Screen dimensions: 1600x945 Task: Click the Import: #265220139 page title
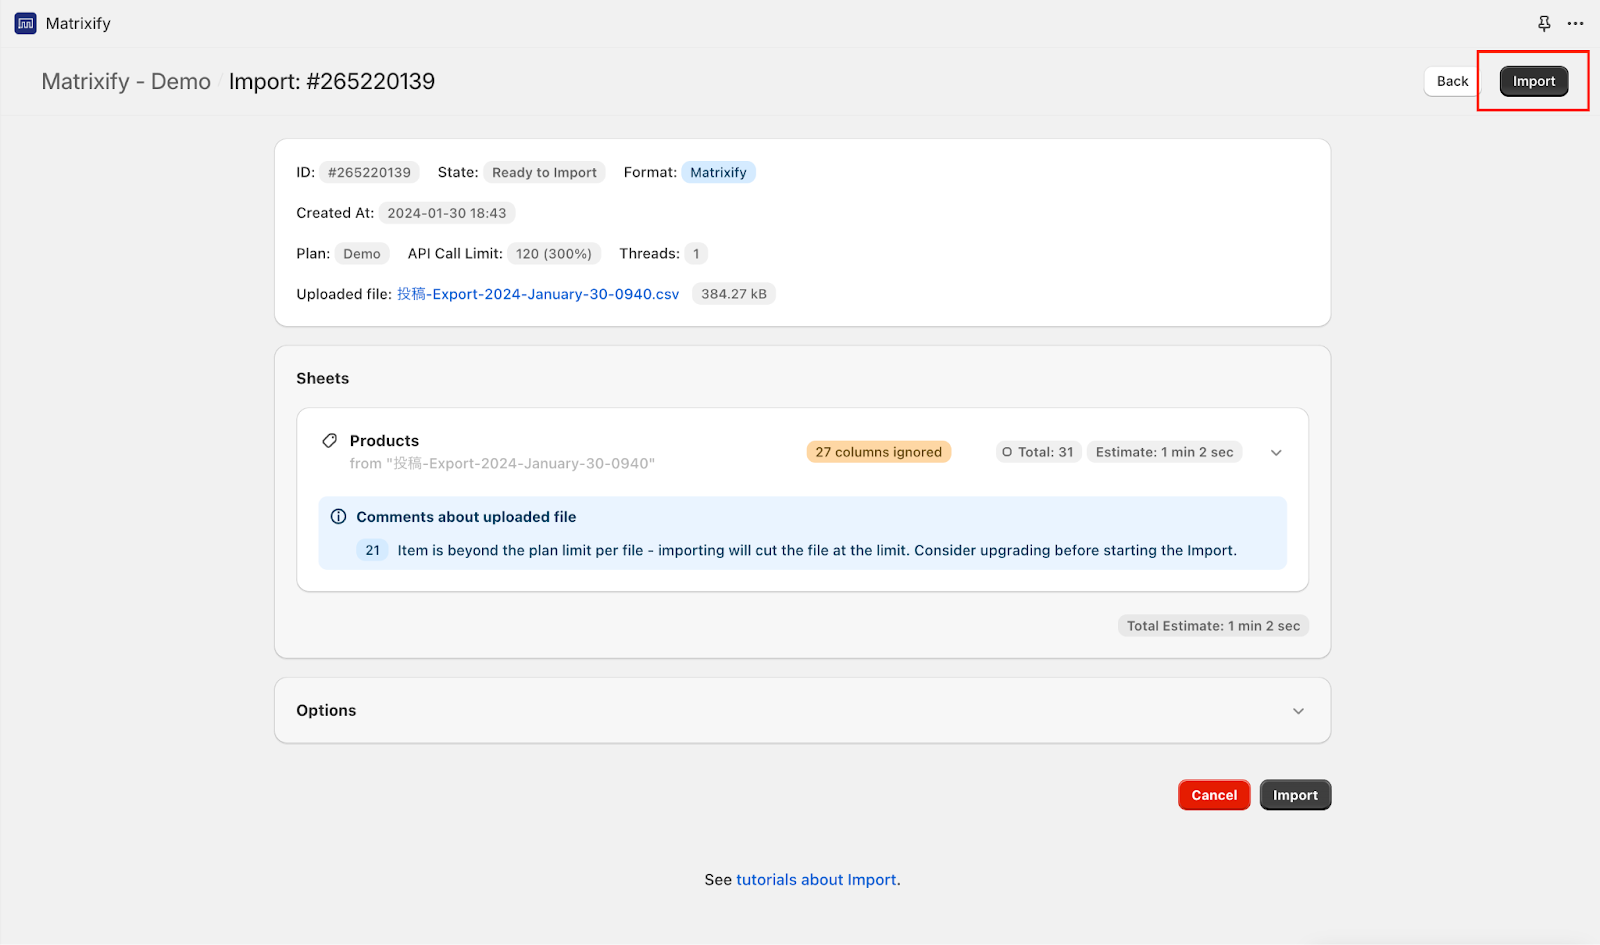pos(332,81)
